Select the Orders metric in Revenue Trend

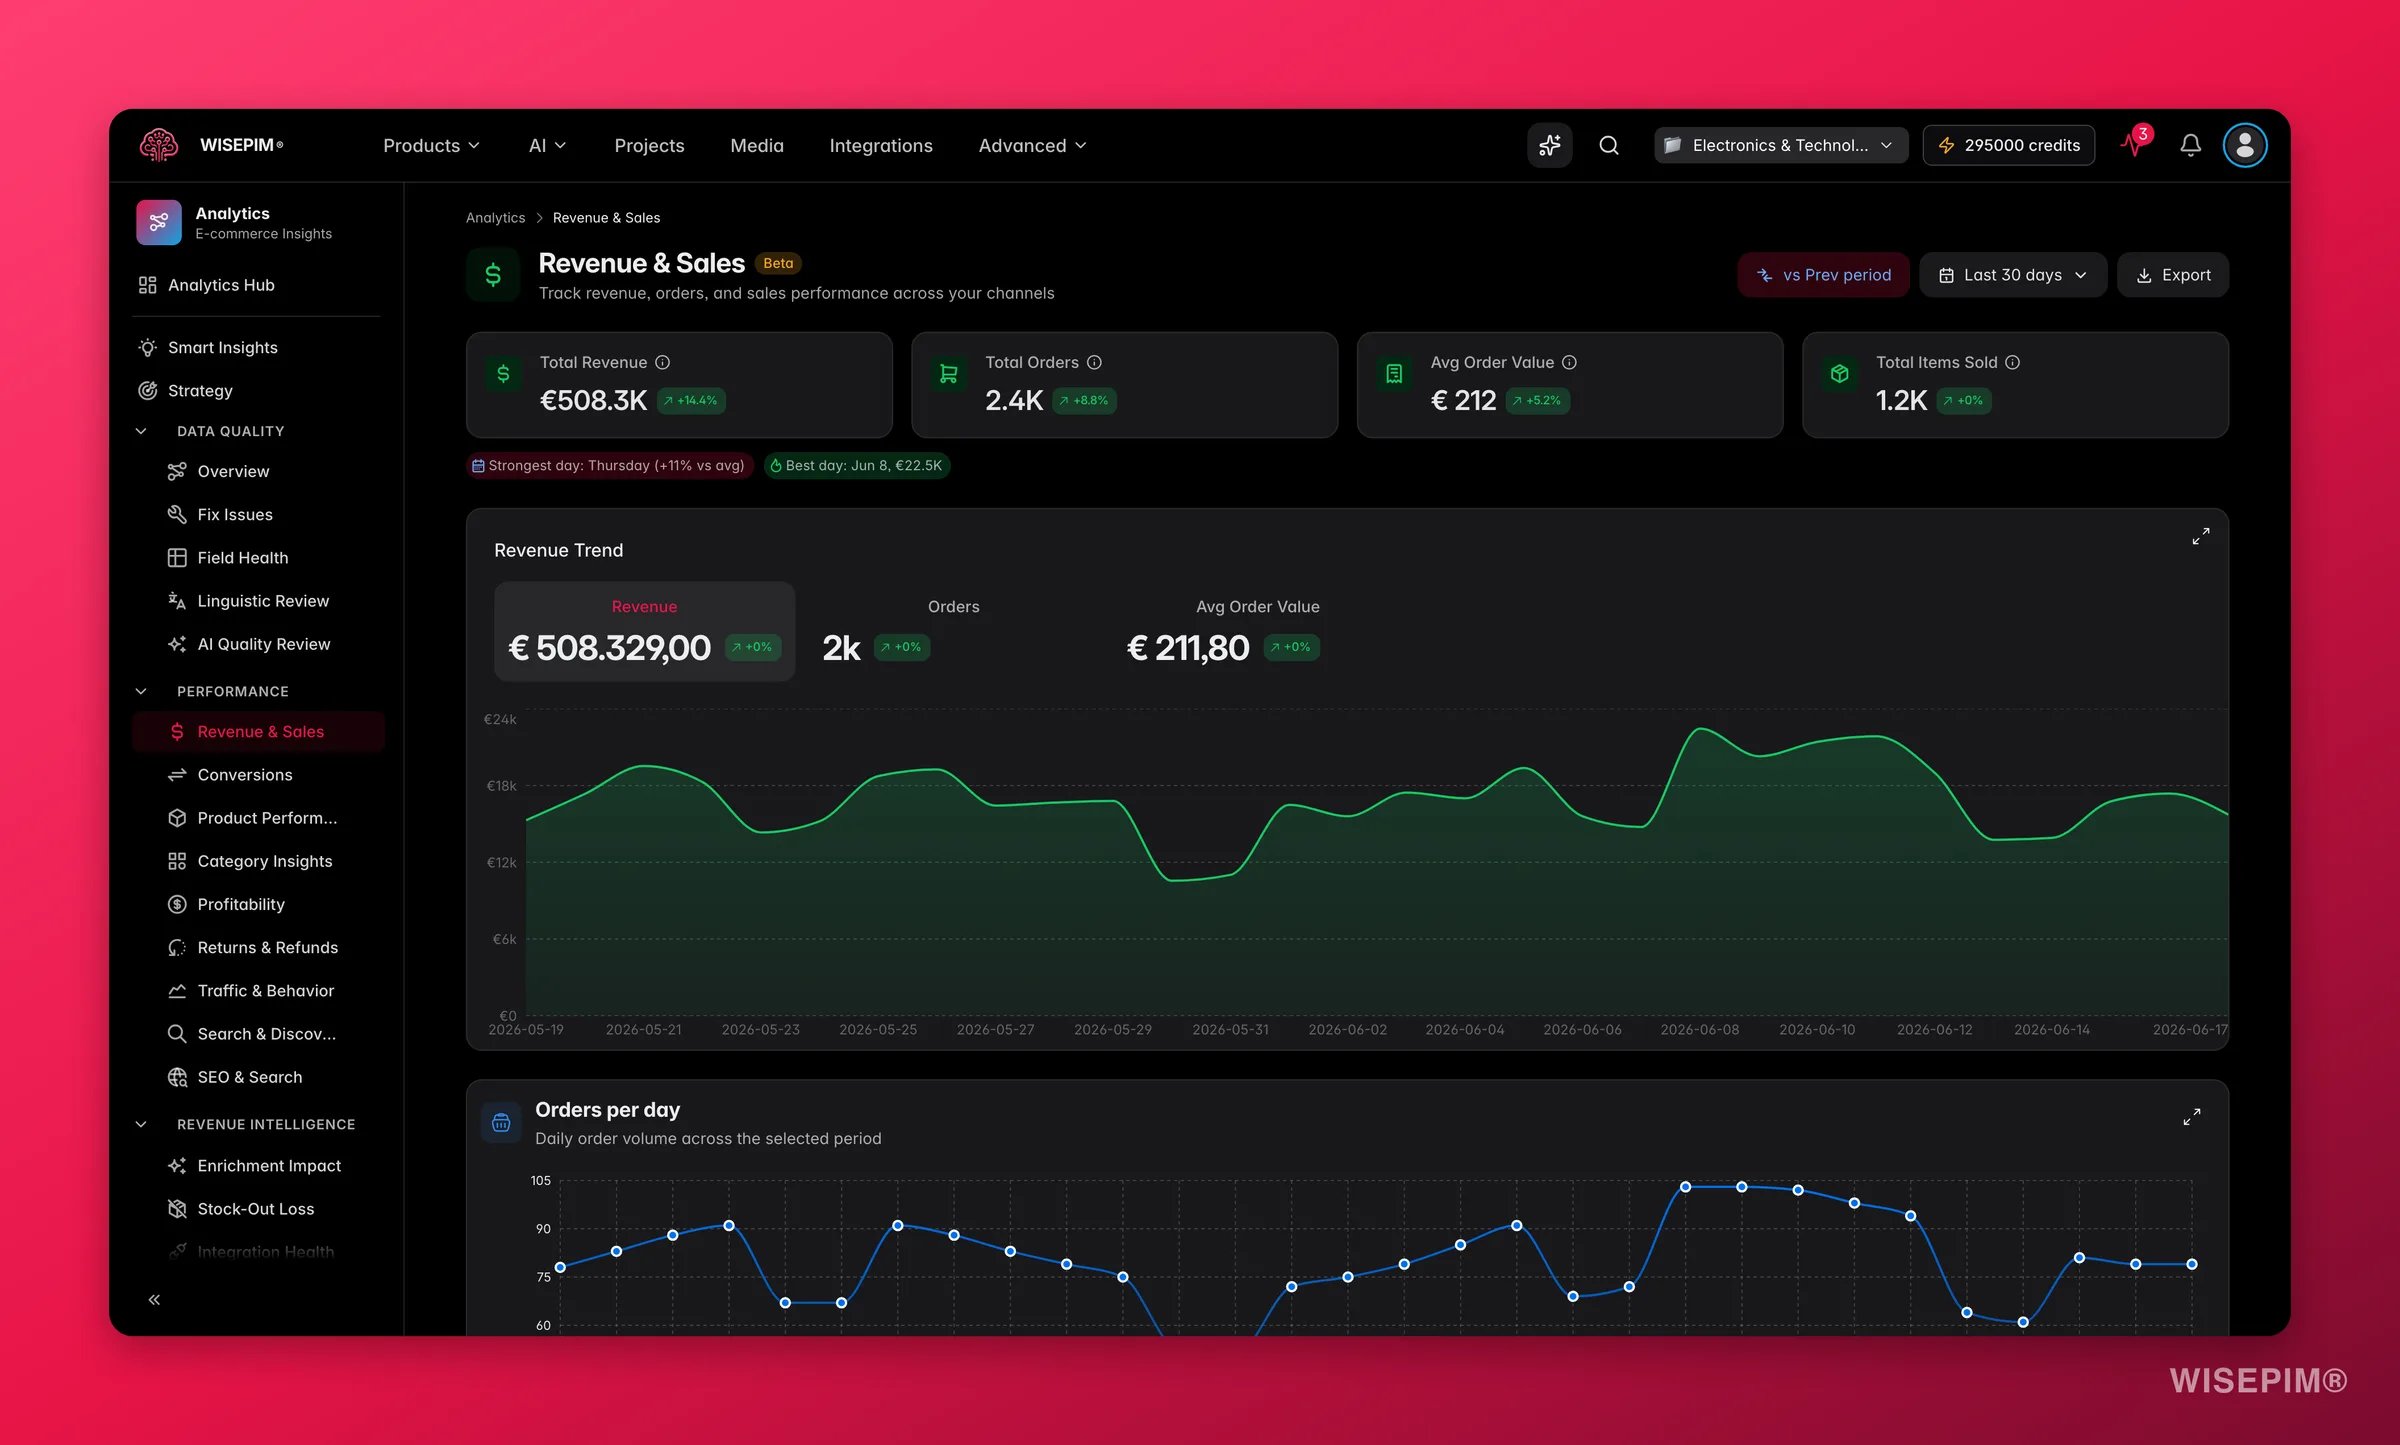coord(953,631)
